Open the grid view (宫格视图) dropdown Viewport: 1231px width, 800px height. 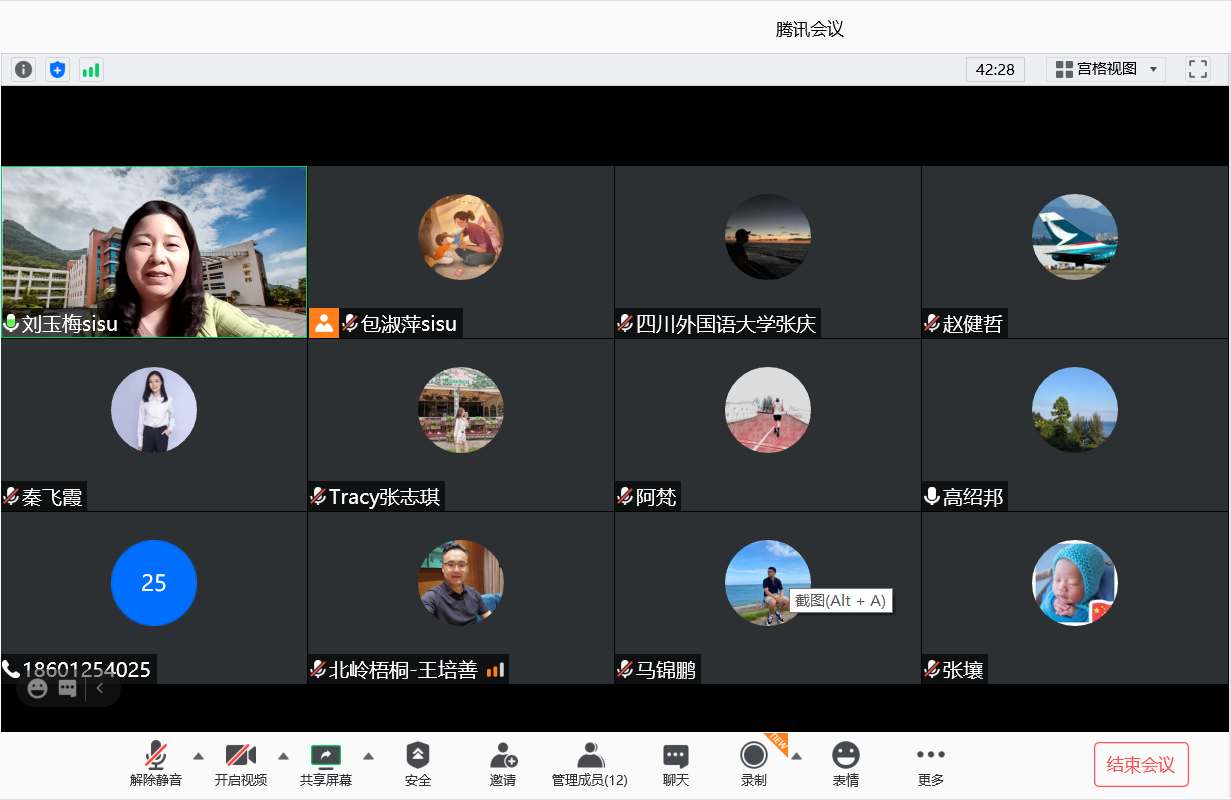[x=1106, y=69]
